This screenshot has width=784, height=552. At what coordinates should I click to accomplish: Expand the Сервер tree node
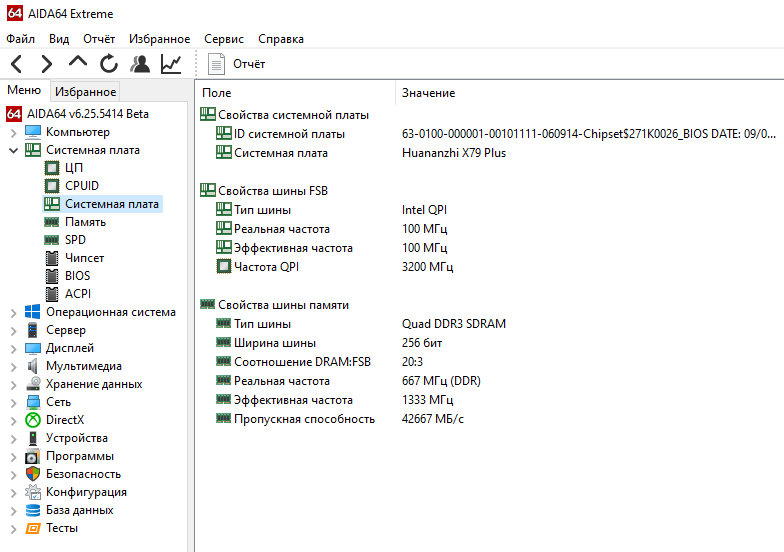[x=14, y=330]
